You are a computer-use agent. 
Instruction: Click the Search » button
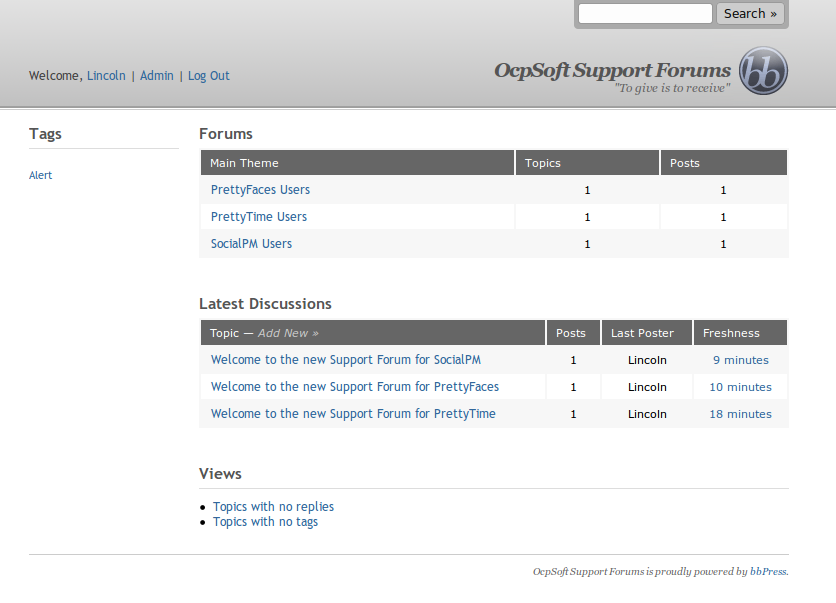click(x=750, y=13)
